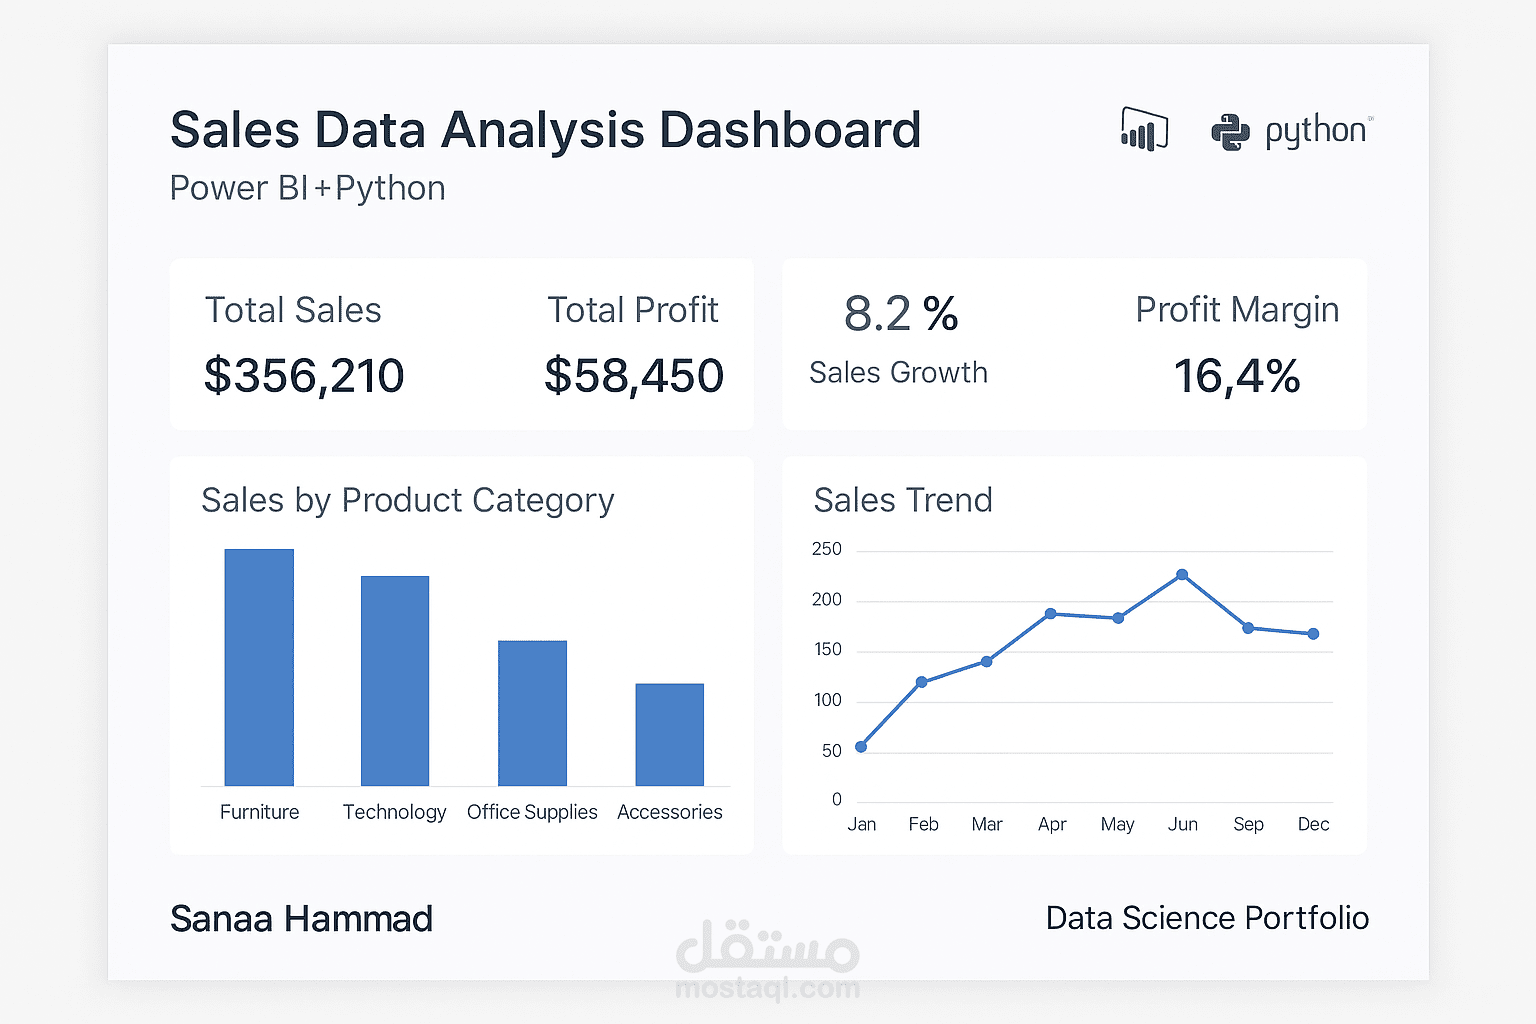
Task: Click the Jan month label
Action: pyautogui.click(x=862, y=824)
